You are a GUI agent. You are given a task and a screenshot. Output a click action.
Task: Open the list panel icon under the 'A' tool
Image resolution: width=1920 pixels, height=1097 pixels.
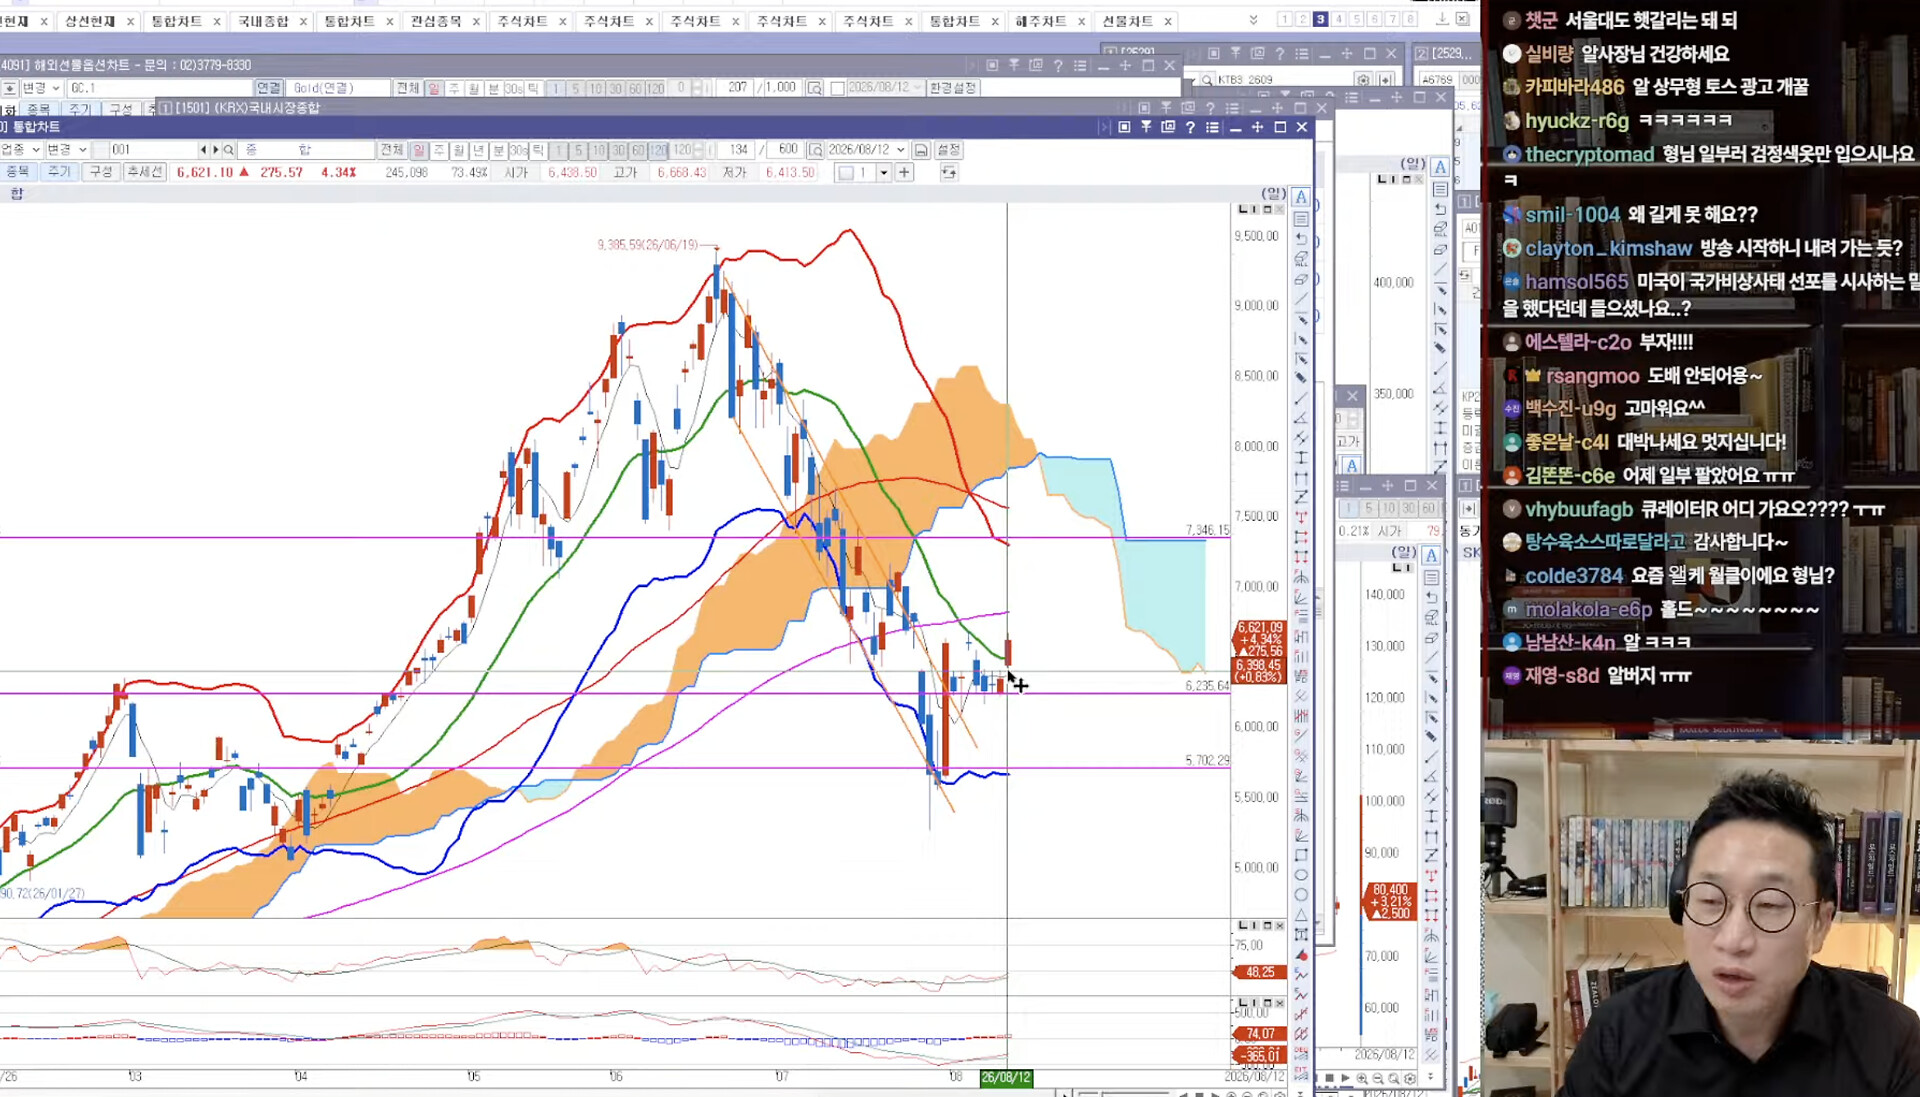(1301, 218)
